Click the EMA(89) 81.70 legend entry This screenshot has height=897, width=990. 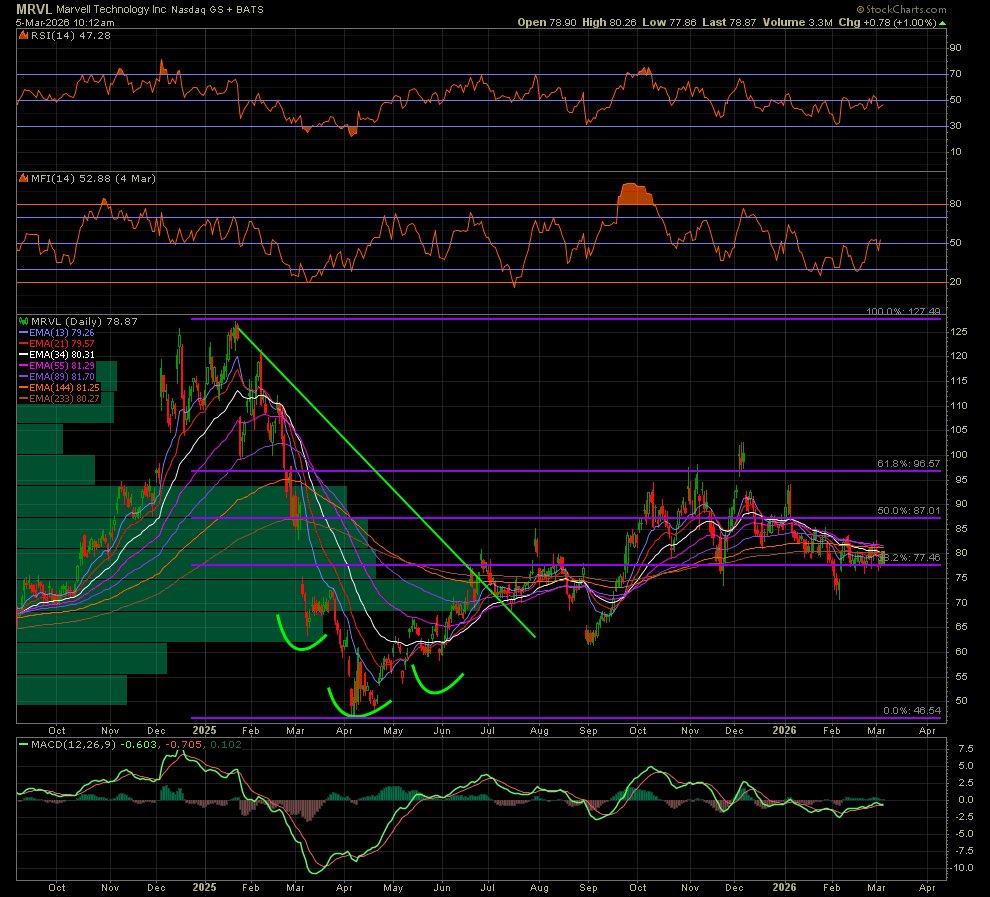(57, 377)
